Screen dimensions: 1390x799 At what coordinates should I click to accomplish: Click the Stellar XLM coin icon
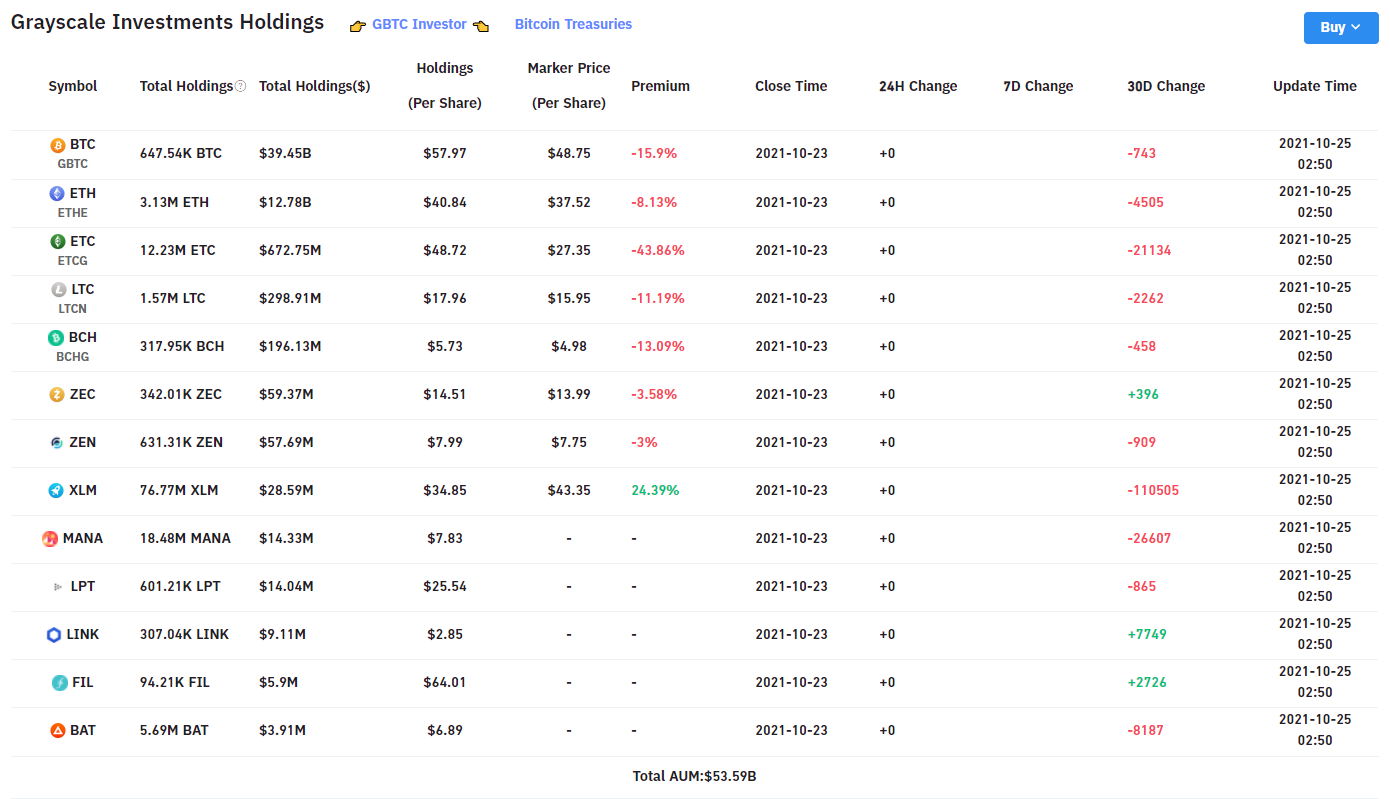tap(57, 490)
